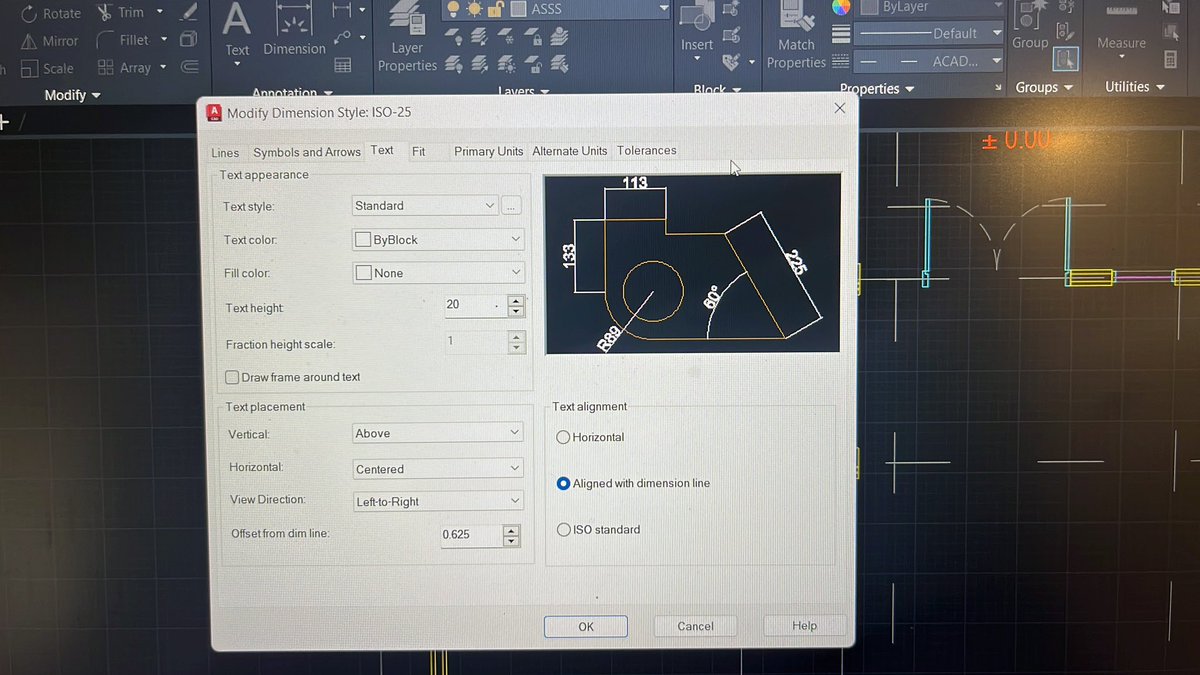
Task: Click the Cancel button
Action: click(695, 627)
